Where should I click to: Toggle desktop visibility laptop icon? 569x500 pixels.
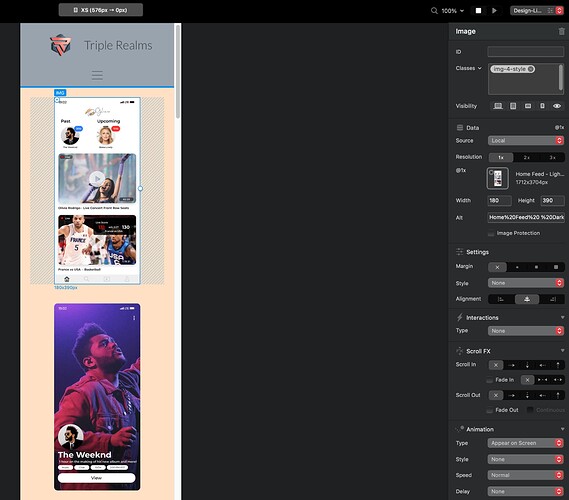(498, 106)
